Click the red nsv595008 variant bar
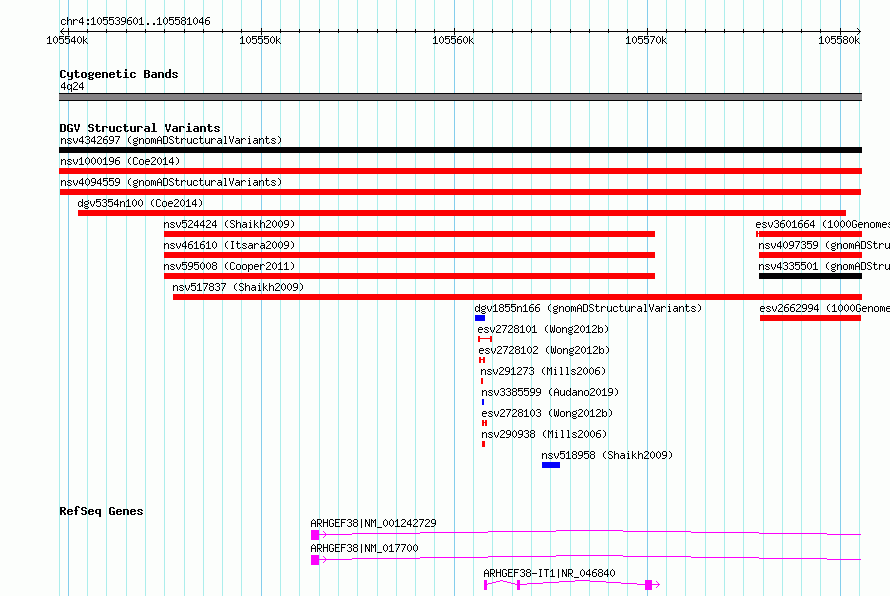 409,276
